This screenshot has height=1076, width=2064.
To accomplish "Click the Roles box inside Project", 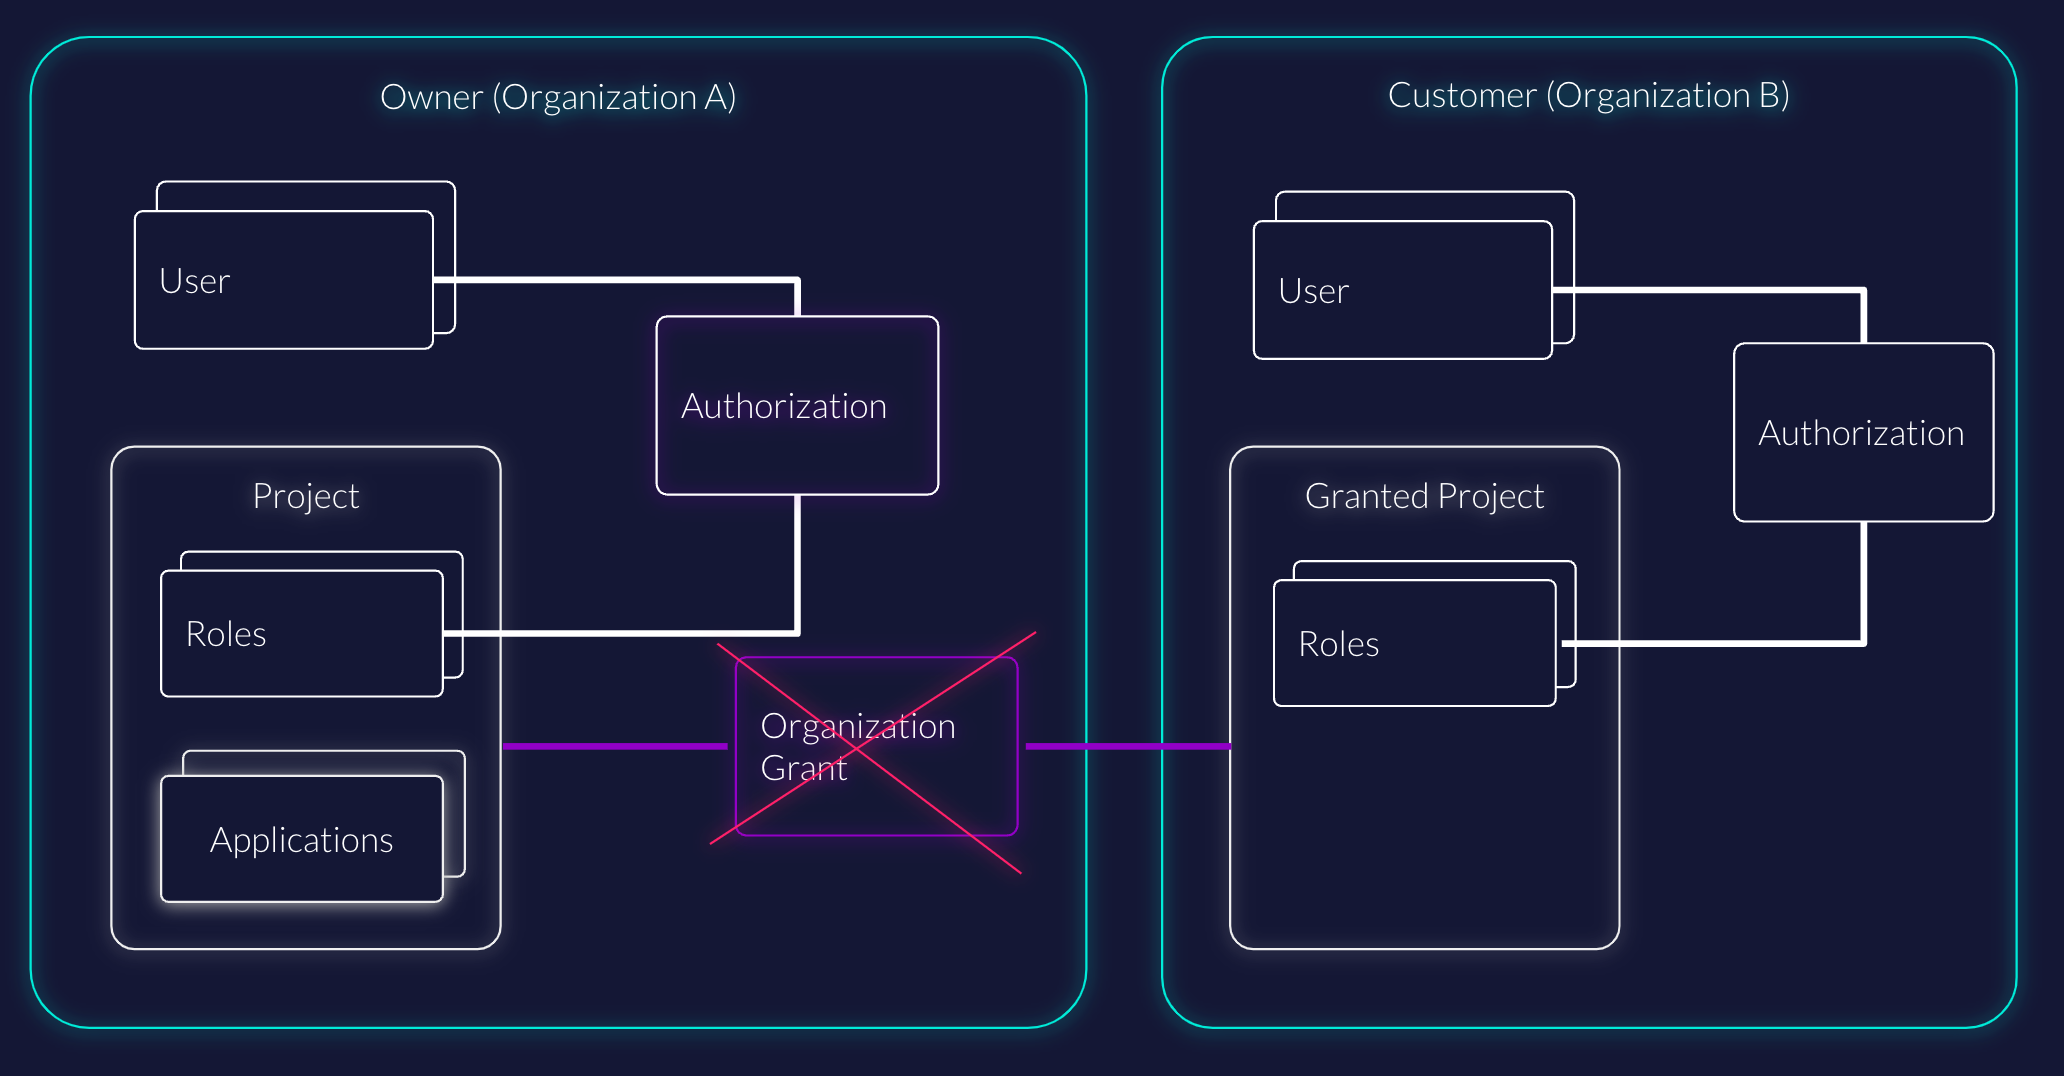I will click(301, 633).
